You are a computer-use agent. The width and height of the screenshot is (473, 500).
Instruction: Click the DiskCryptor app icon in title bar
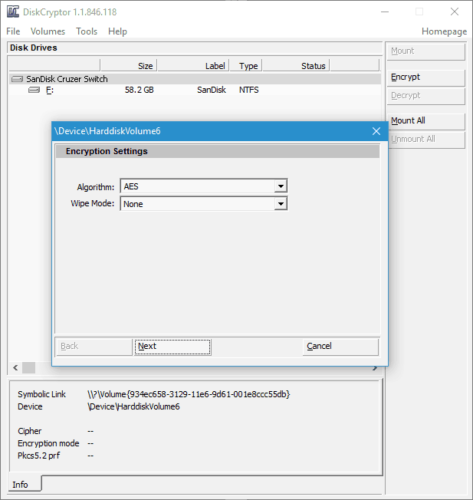click(13, 12)
